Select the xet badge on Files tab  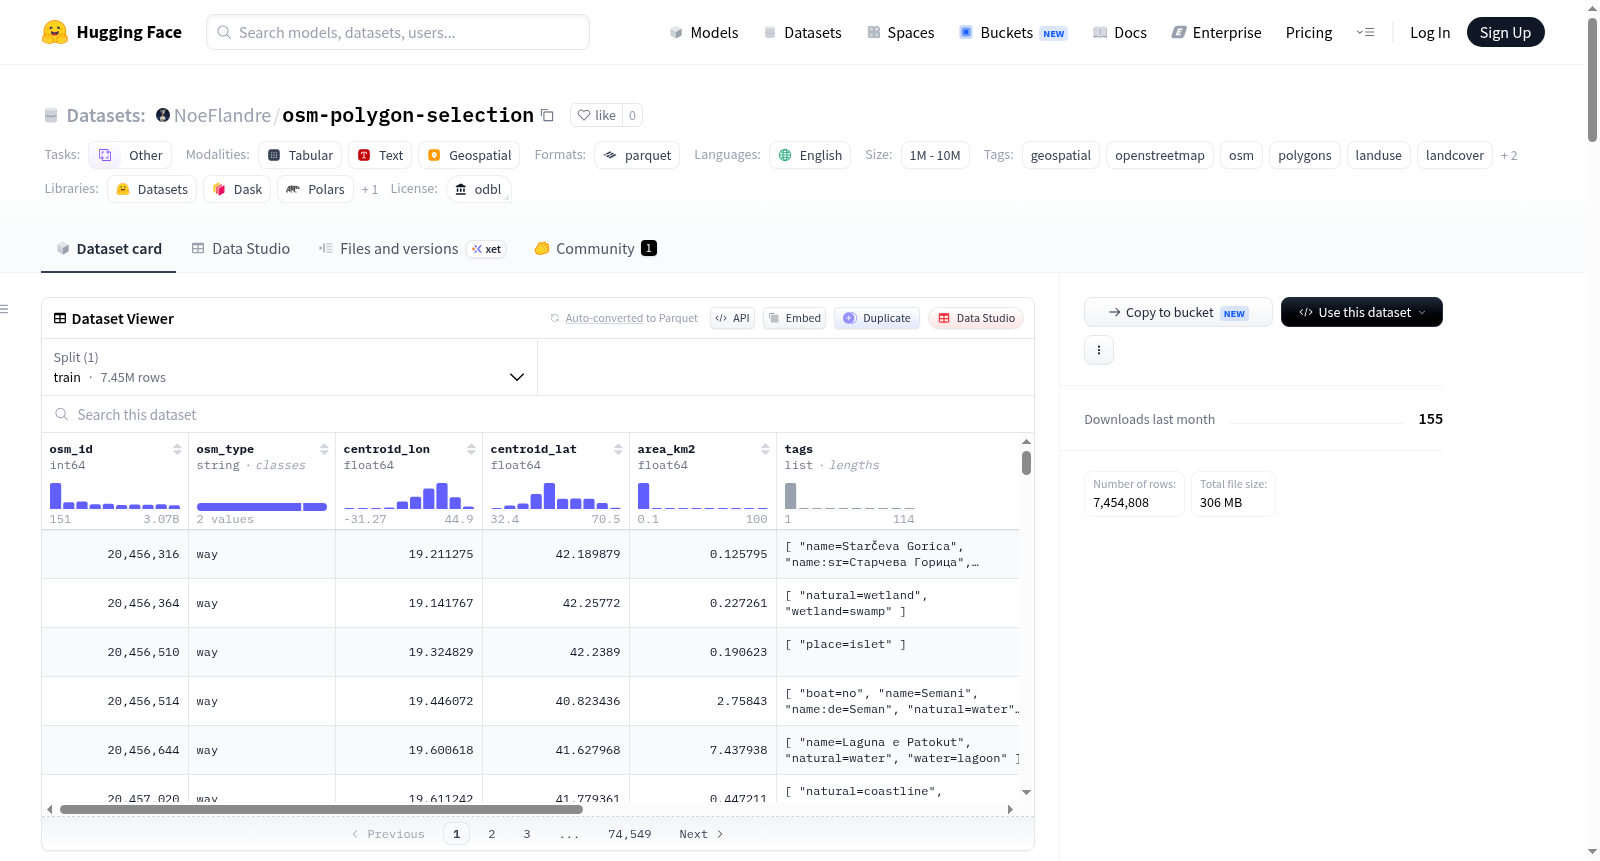click(x=487, y=249)
